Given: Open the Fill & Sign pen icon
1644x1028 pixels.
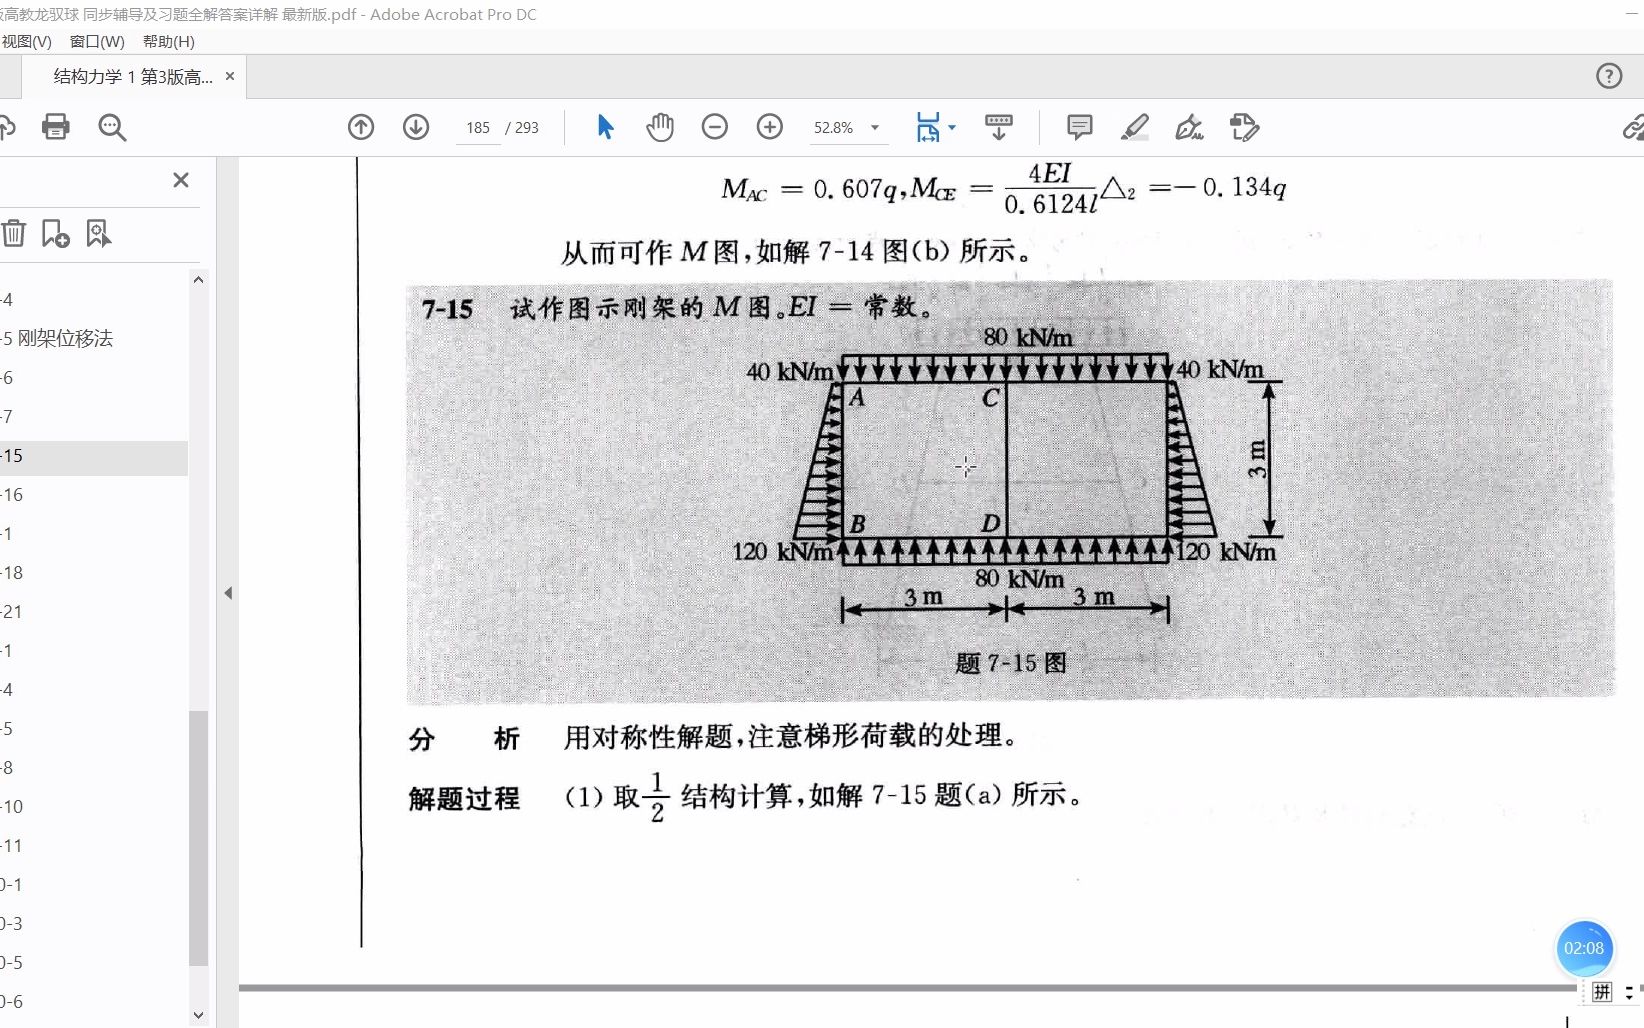Looking at the screenshot, I should click(x=1188, y=127).
